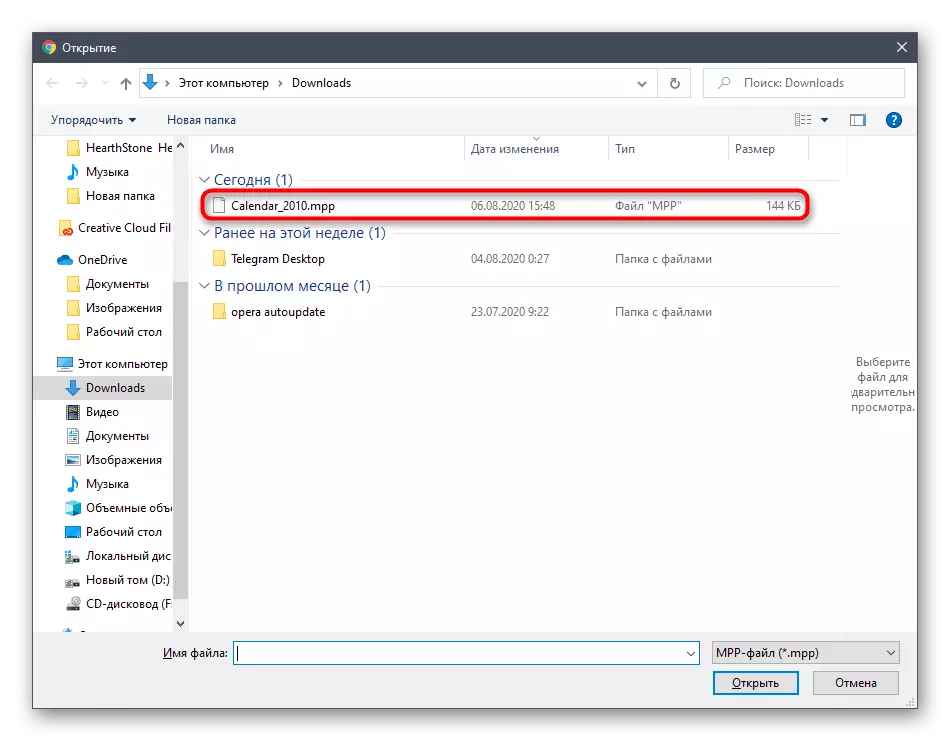Open the MPP-файл (*.mpp) type filter
Viewport: 950px width, 741px height.
click(805, 653)
